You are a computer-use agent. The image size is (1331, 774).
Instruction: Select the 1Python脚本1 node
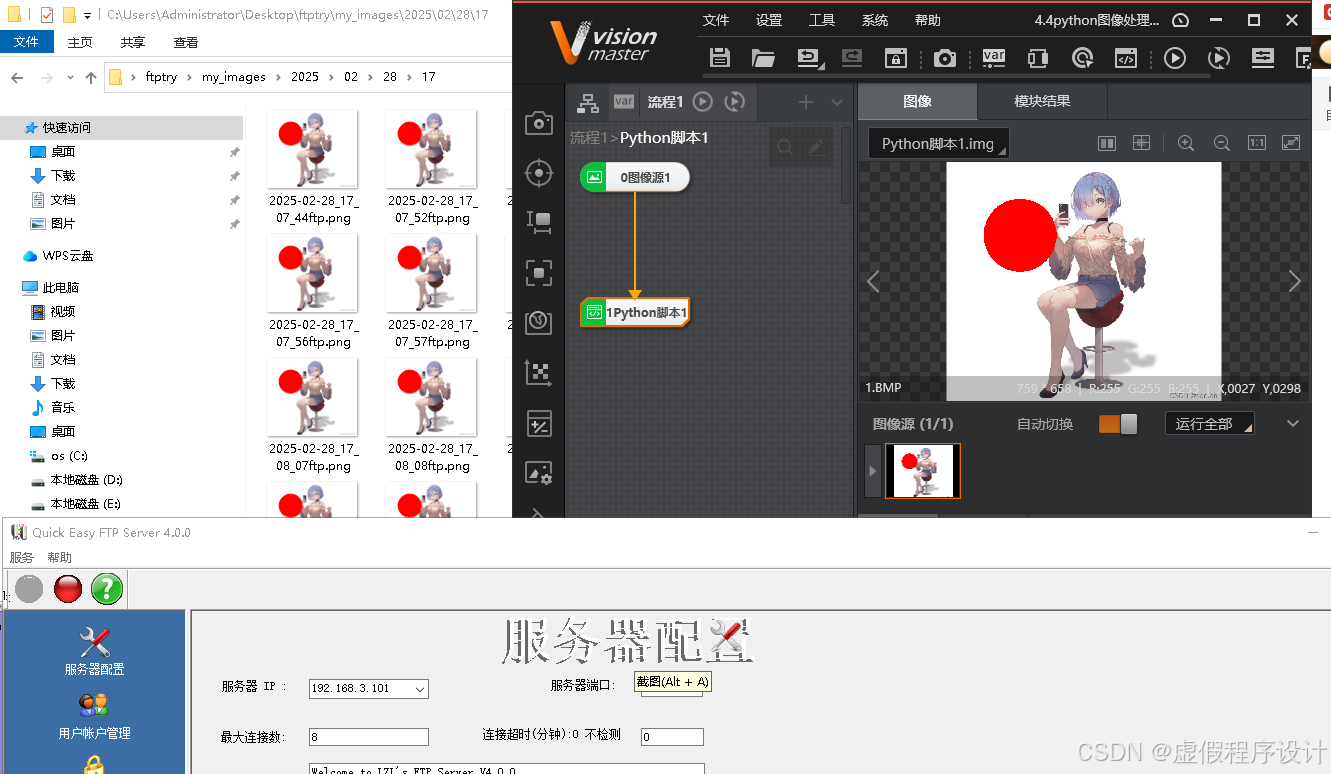(x=635, y=313)
